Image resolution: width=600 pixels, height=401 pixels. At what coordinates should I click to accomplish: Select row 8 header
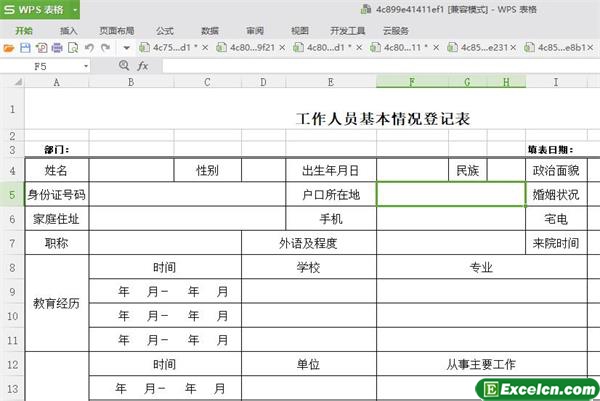coord(12,267)
